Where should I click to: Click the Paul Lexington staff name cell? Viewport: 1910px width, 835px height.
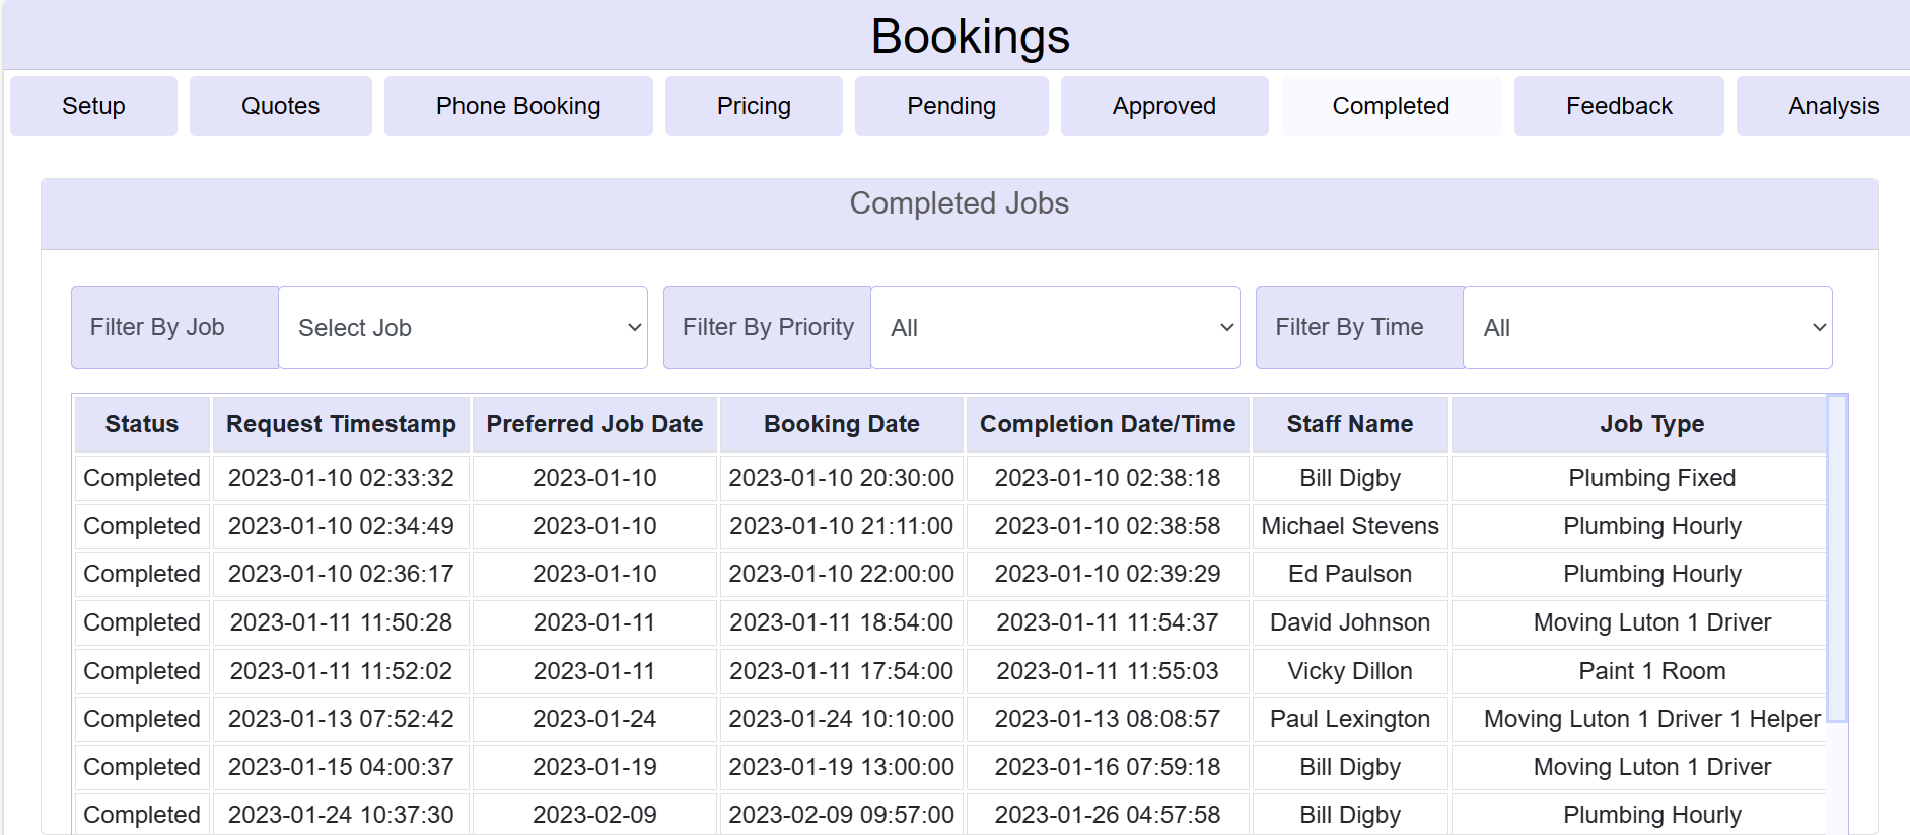pyautogui.click(x=1350, y=719)
